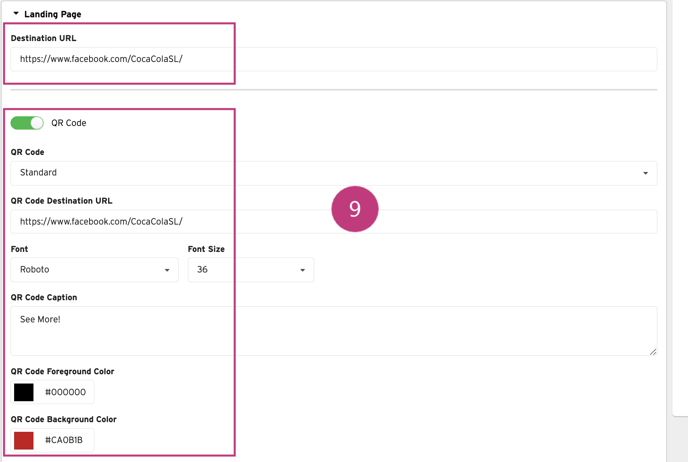Screen dimensions: 688x462
Task: Open the black foreground color swatch
Action: pos(24,392)
